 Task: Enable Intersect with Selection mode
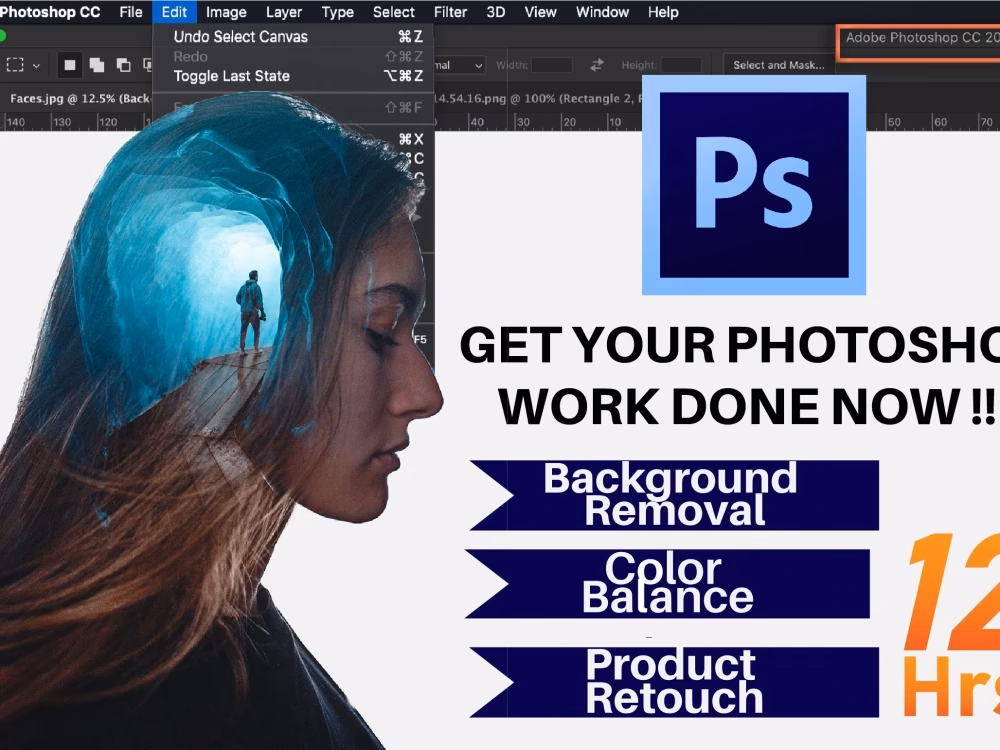(x=146, y=64)
